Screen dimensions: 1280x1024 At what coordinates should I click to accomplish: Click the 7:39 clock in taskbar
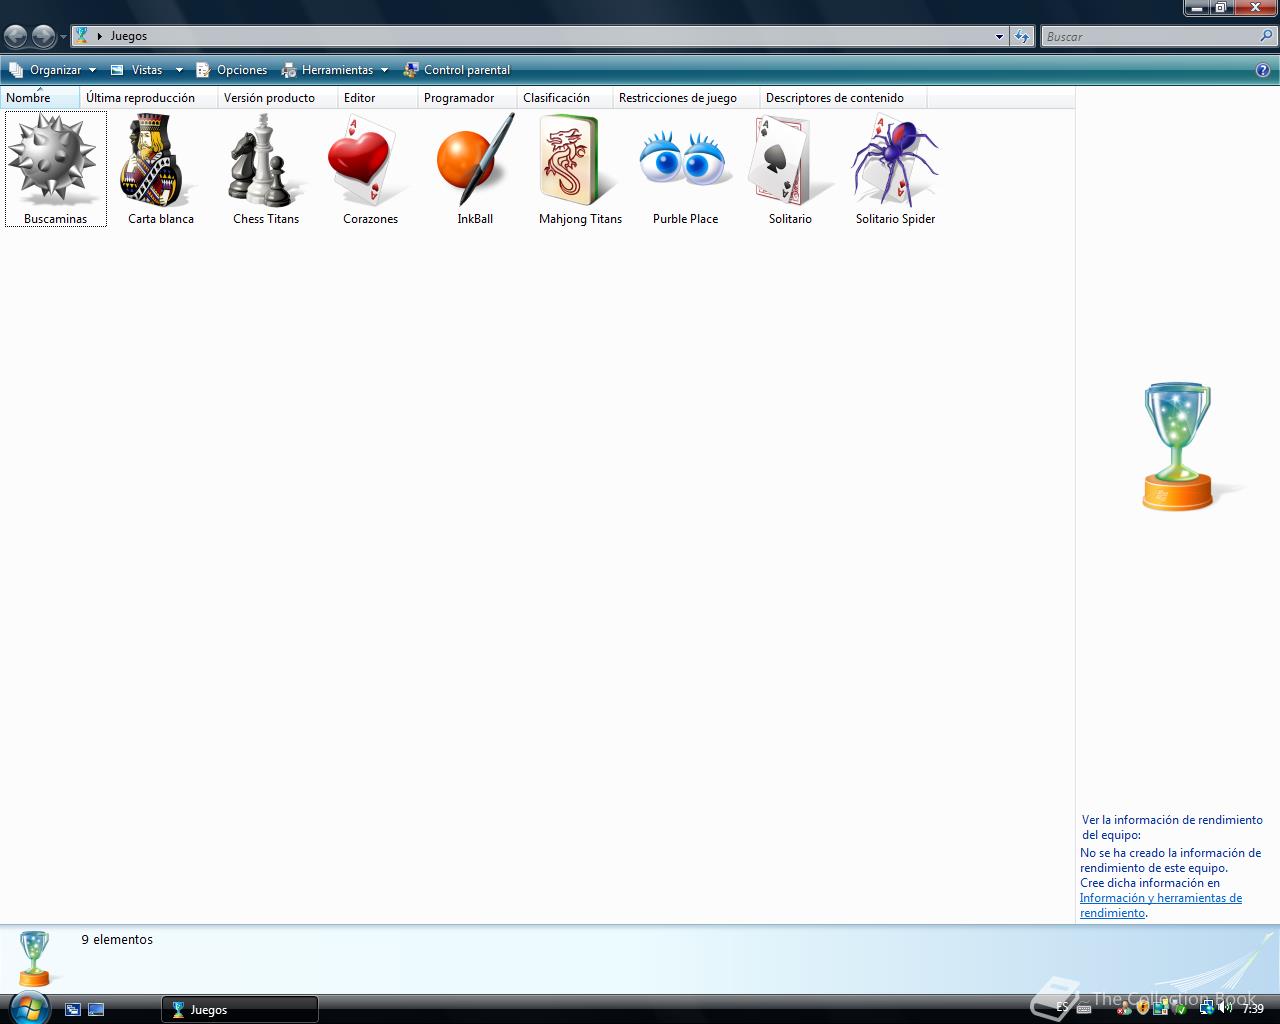[1253, 1009]
